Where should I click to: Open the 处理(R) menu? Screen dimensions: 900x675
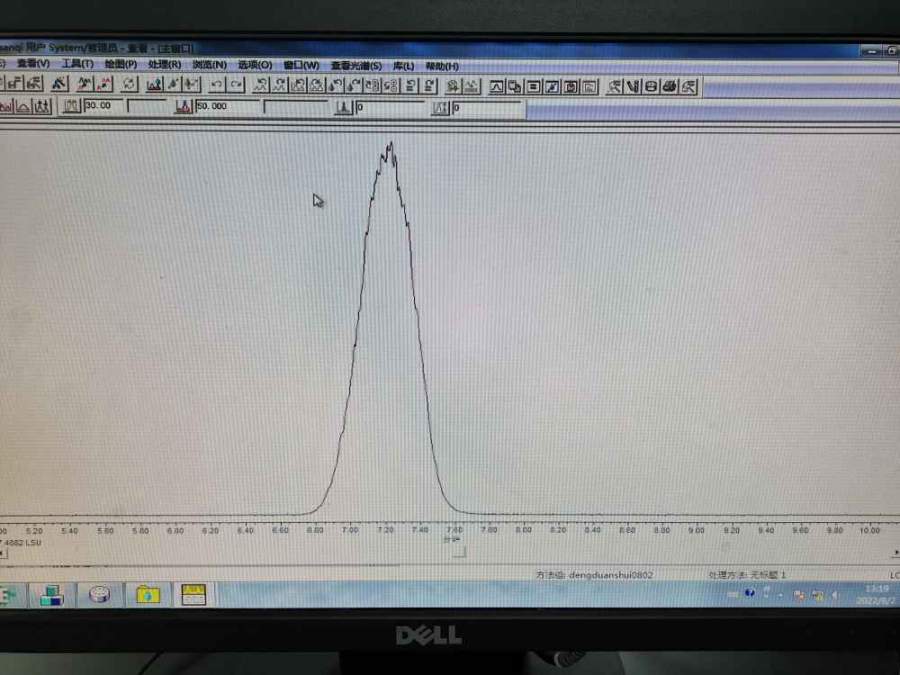pyautogui.click(x=164, y=65)
